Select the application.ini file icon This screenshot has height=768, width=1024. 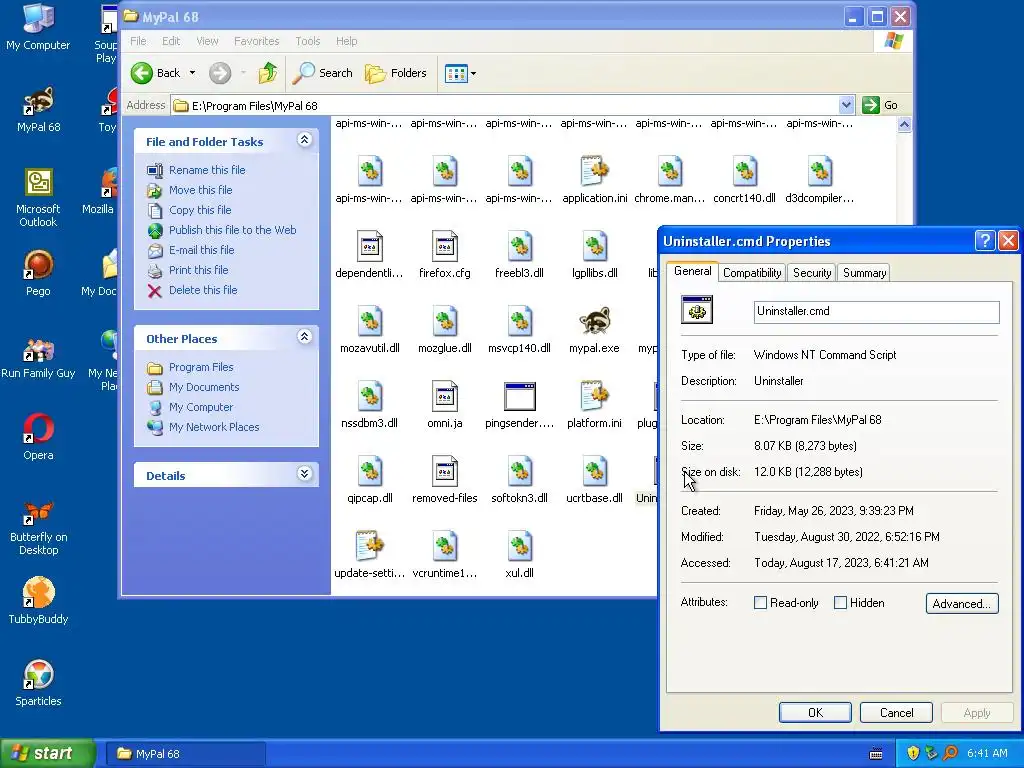pyautogui.click(x=594, y=171)
